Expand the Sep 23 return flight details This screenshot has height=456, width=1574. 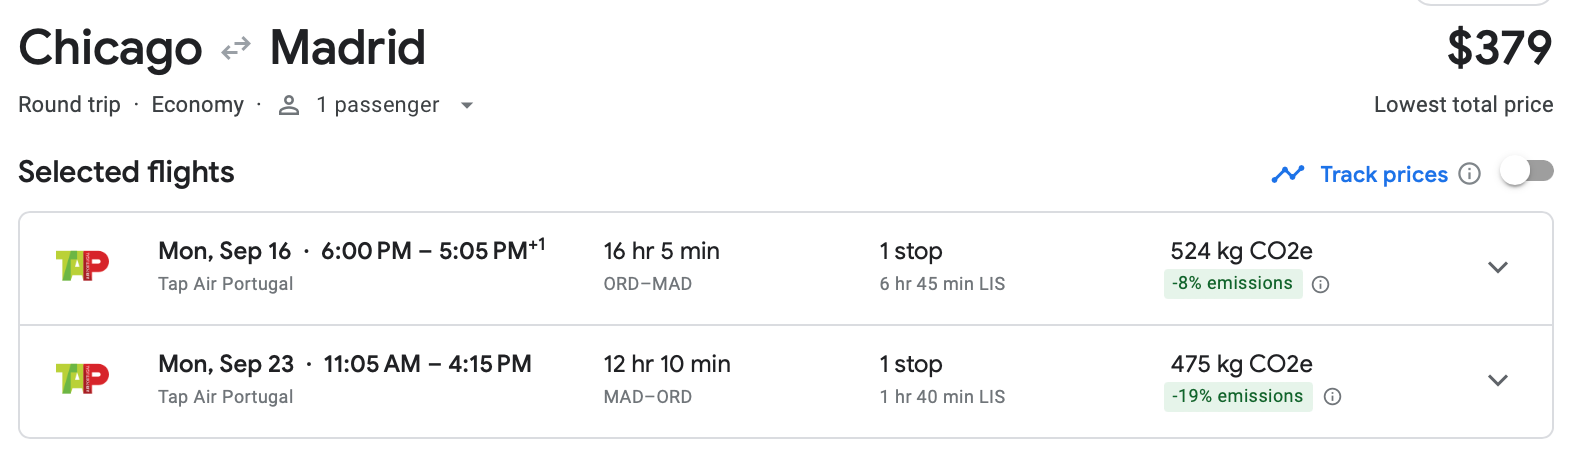(1497, 380)
